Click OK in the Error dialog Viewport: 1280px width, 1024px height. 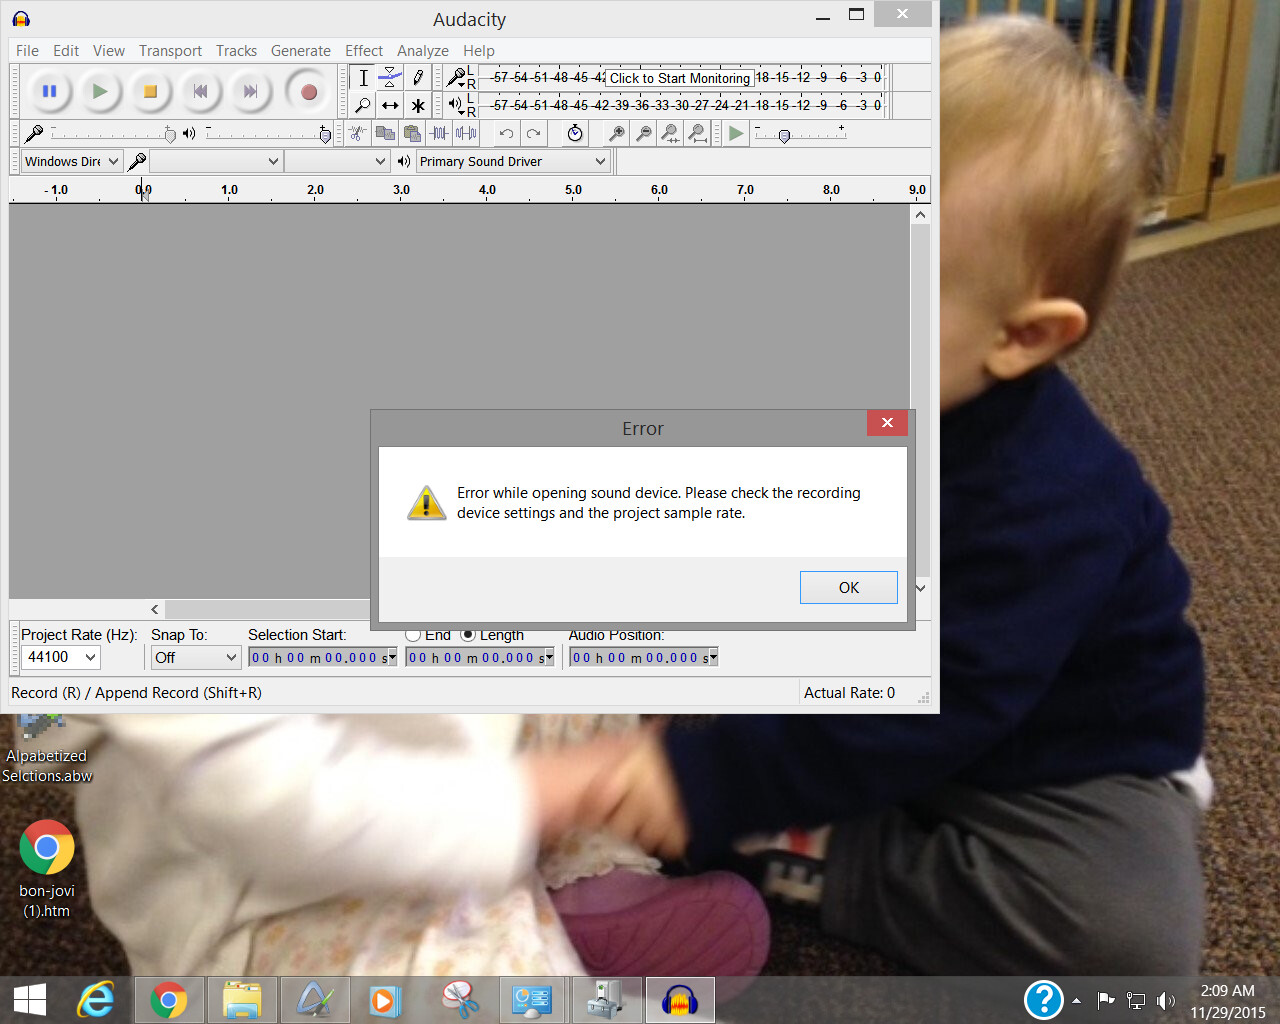[849, 587]
